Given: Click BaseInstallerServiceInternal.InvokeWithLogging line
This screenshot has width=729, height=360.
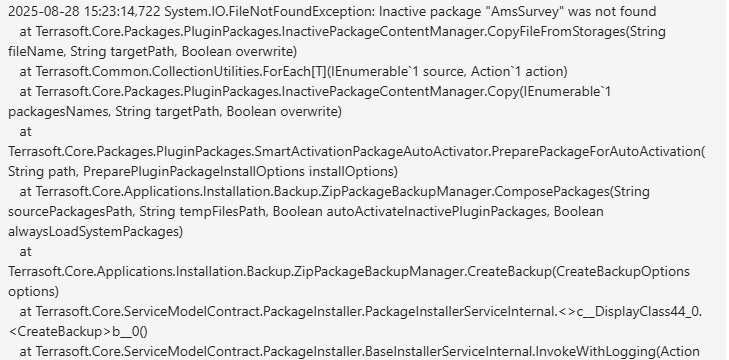Looking at the screenshot, I should point(359,352).
